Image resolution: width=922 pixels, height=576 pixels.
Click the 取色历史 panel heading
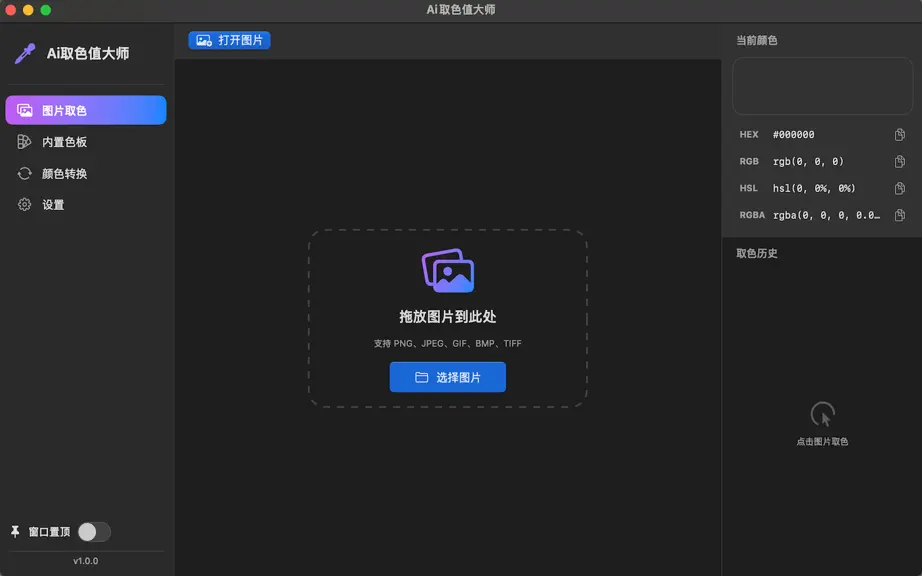pos(757,253)
